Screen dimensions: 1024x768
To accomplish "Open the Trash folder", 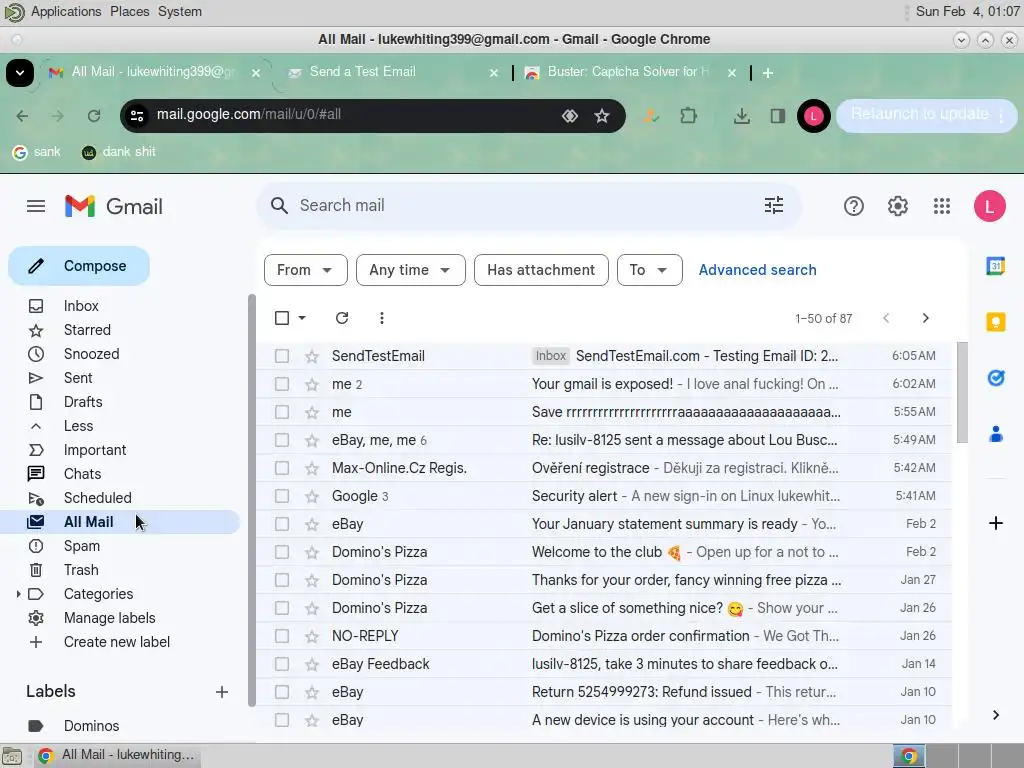I will tap(81, 570).
